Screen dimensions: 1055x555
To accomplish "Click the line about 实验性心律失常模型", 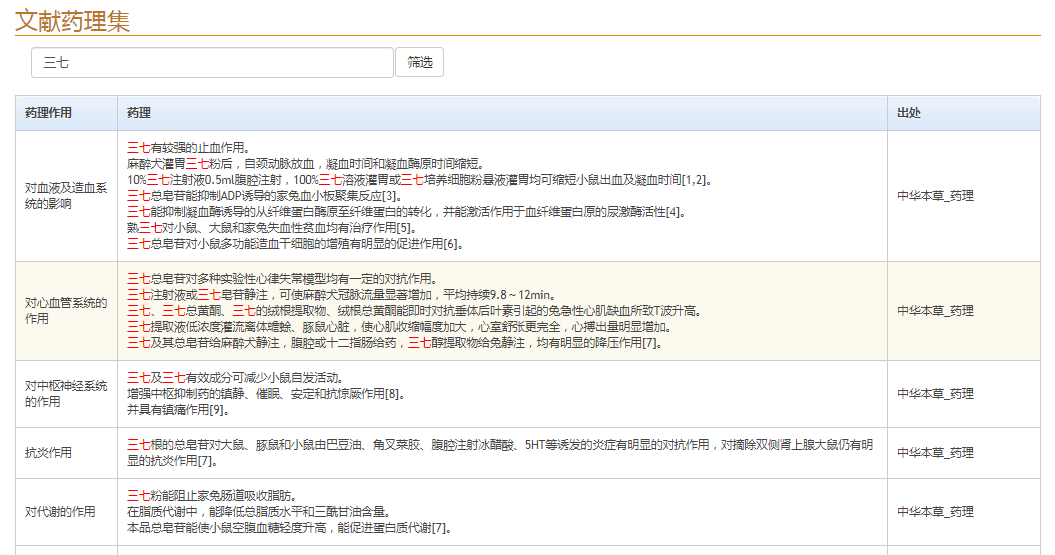I will click(283, 279).
